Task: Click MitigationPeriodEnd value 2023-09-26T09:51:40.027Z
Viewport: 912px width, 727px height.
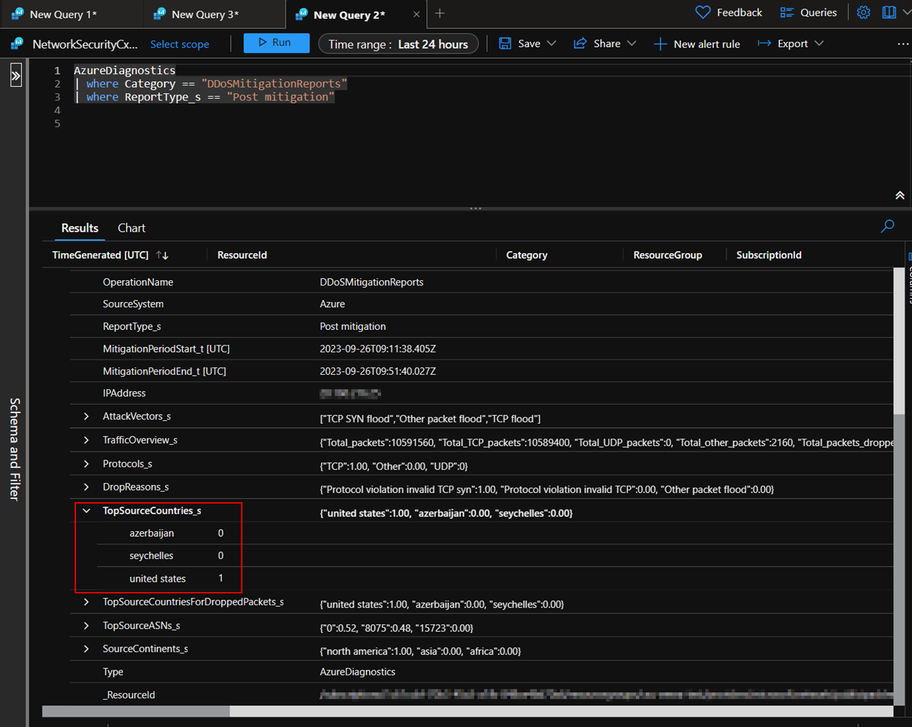Action: tap(377, 372)
